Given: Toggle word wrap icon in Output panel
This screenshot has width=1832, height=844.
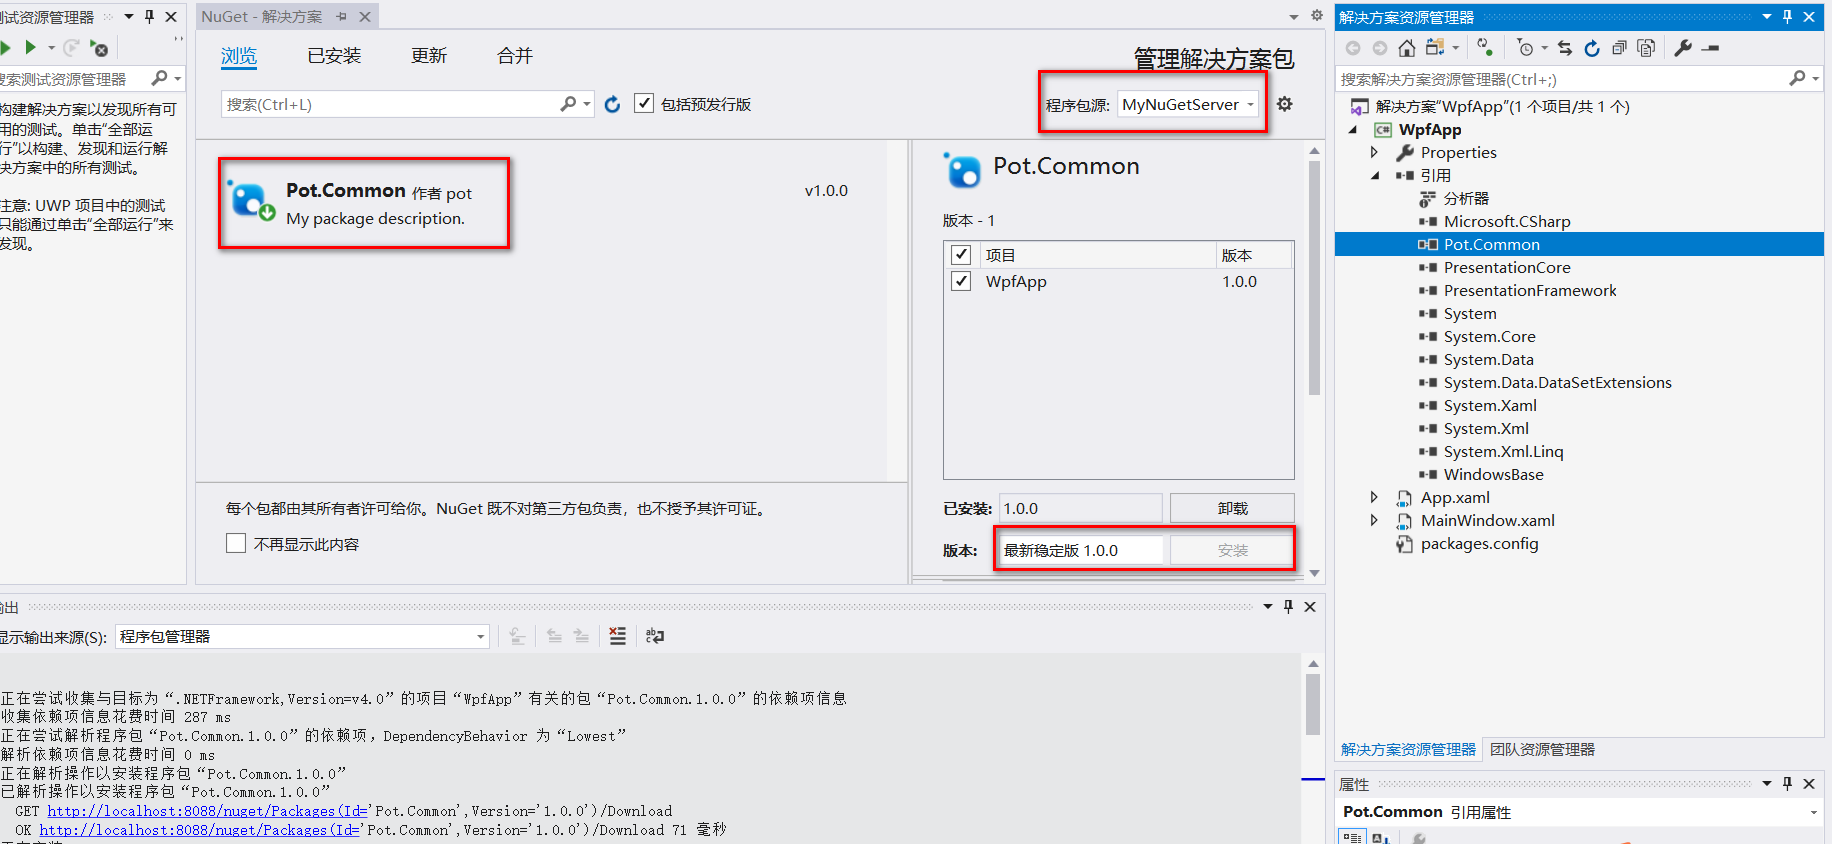Looking at the screenshot, I should [655, 636].
